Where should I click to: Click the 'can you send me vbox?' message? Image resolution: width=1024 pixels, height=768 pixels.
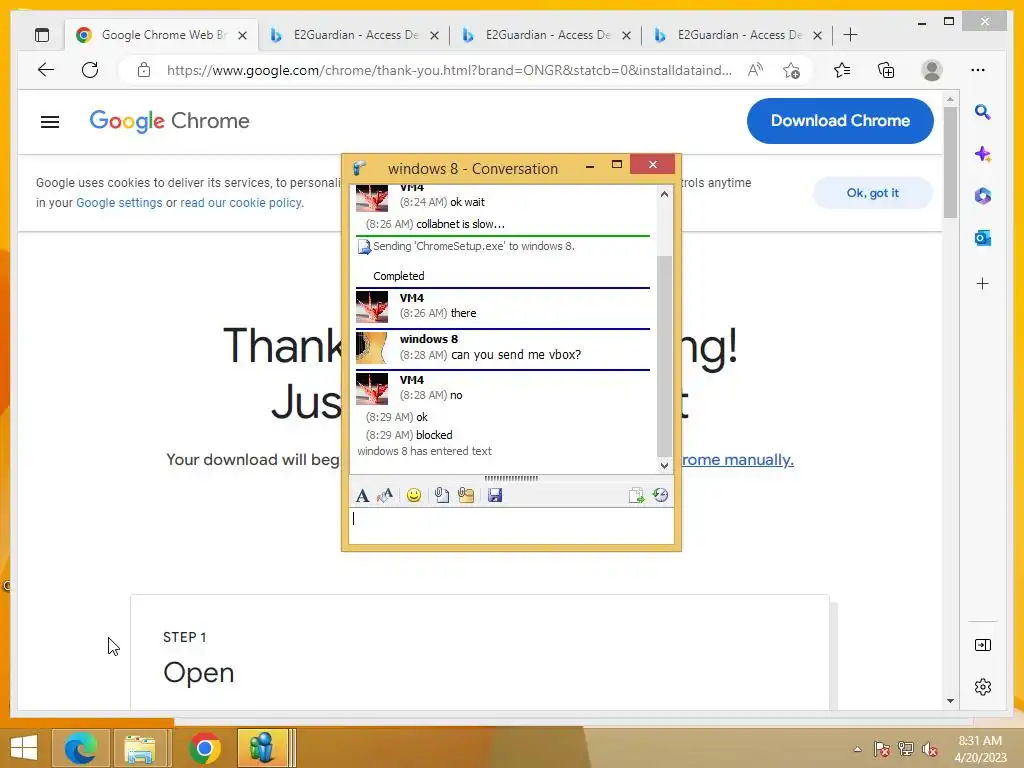[516, 355]
